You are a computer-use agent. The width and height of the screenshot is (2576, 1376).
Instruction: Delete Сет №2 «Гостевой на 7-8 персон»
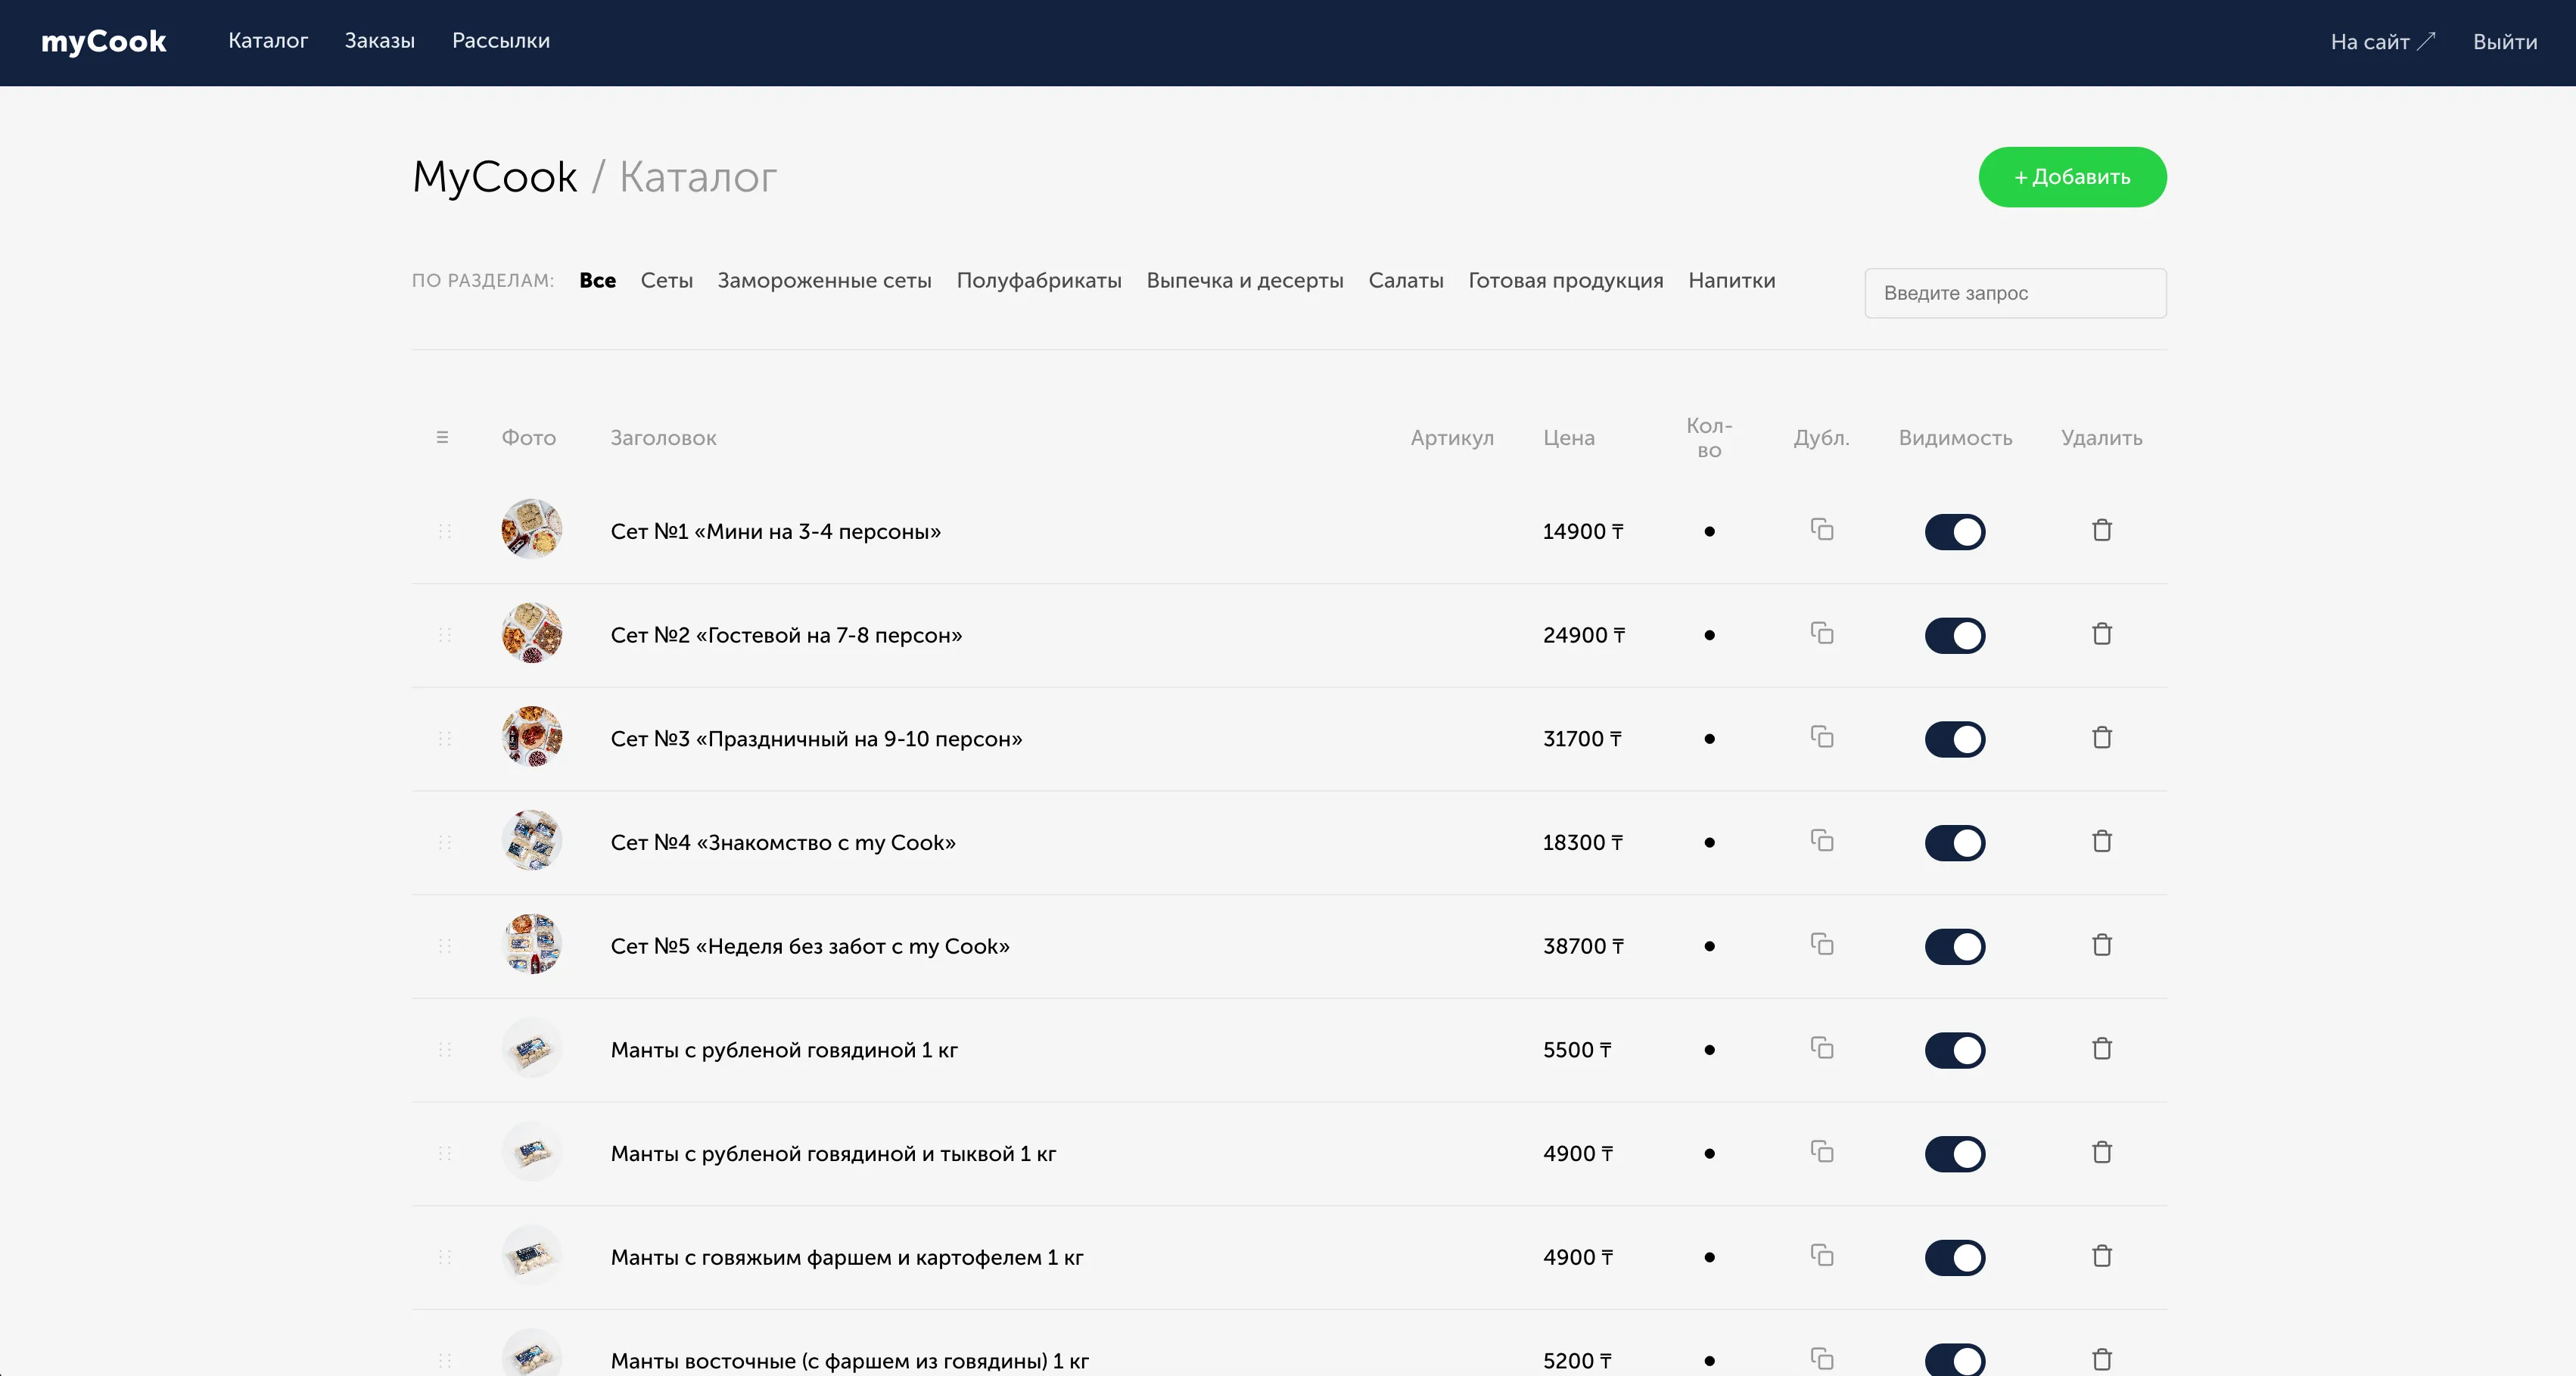click(x=2102, y=634)
